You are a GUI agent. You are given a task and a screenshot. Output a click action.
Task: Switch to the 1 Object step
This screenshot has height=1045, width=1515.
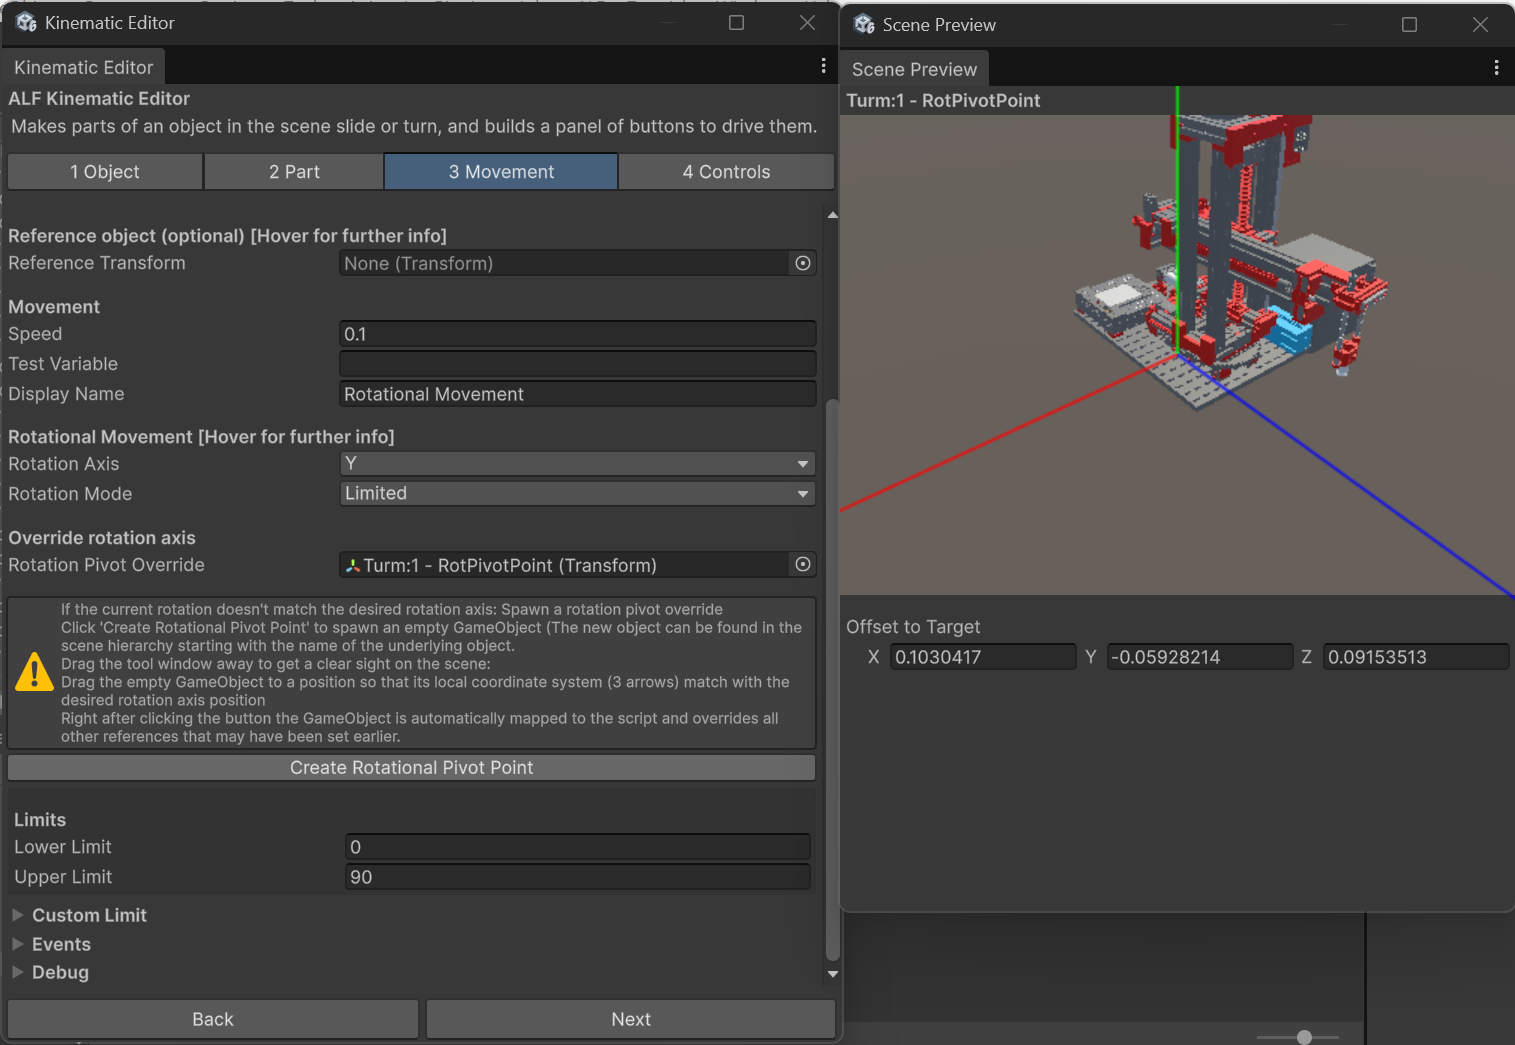[x=105, y=172]
